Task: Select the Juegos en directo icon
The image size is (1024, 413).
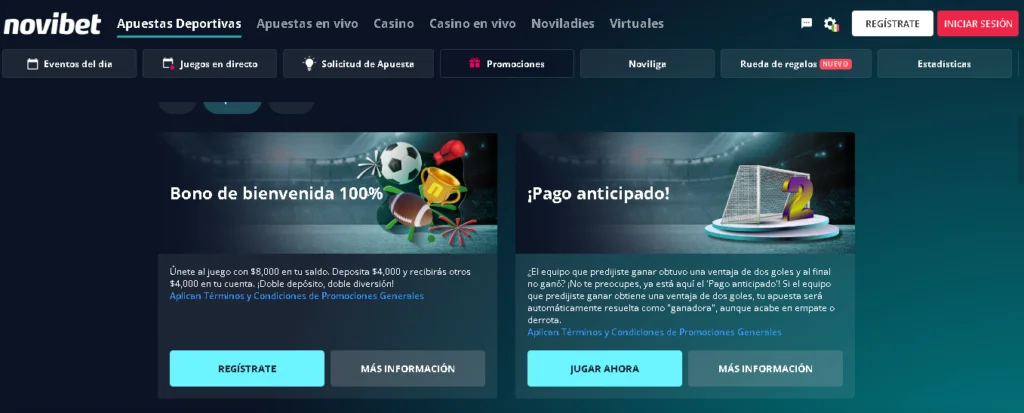Action: click(168, 64)
